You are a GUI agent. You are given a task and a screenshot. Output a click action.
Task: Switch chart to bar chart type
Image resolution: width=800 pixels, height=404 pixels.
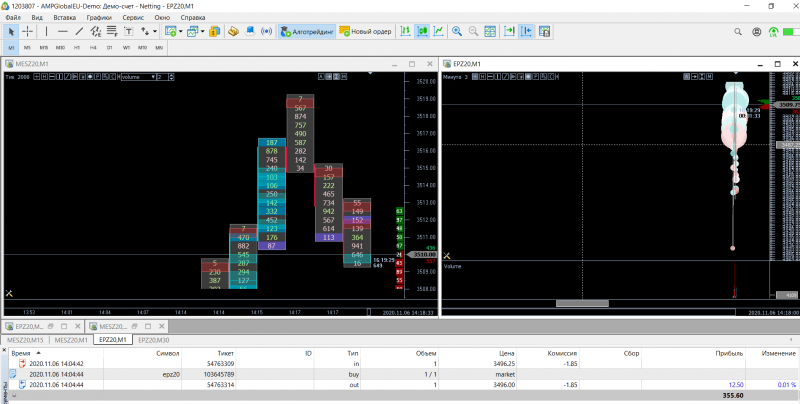click(x=406, y=32)
